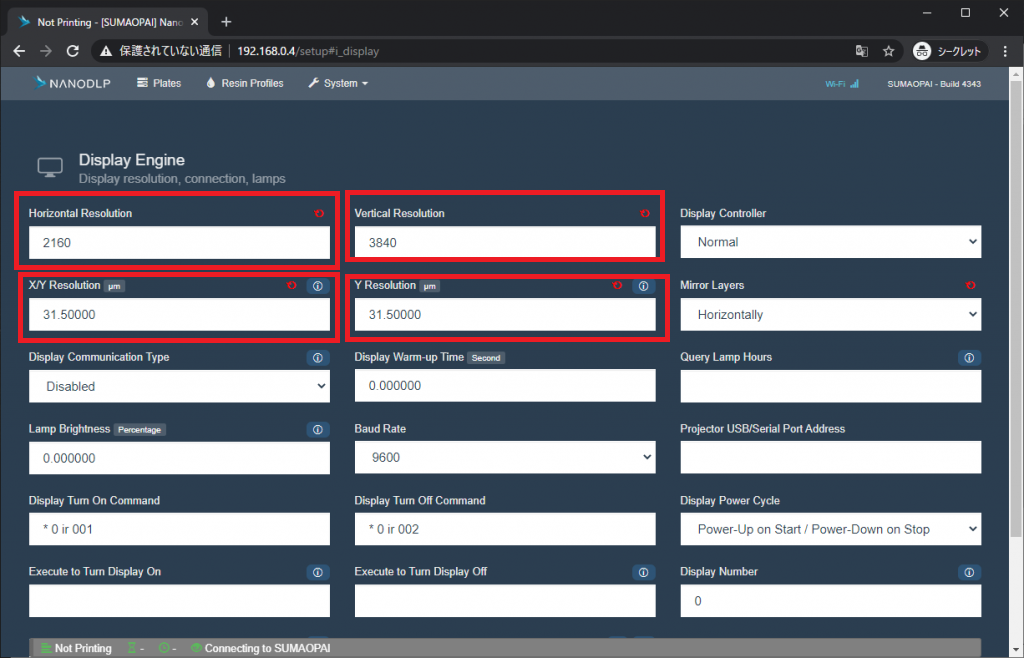The image size is (1024, 658).
Task: Show info for Display Number
Action: (x=969, y=572)
